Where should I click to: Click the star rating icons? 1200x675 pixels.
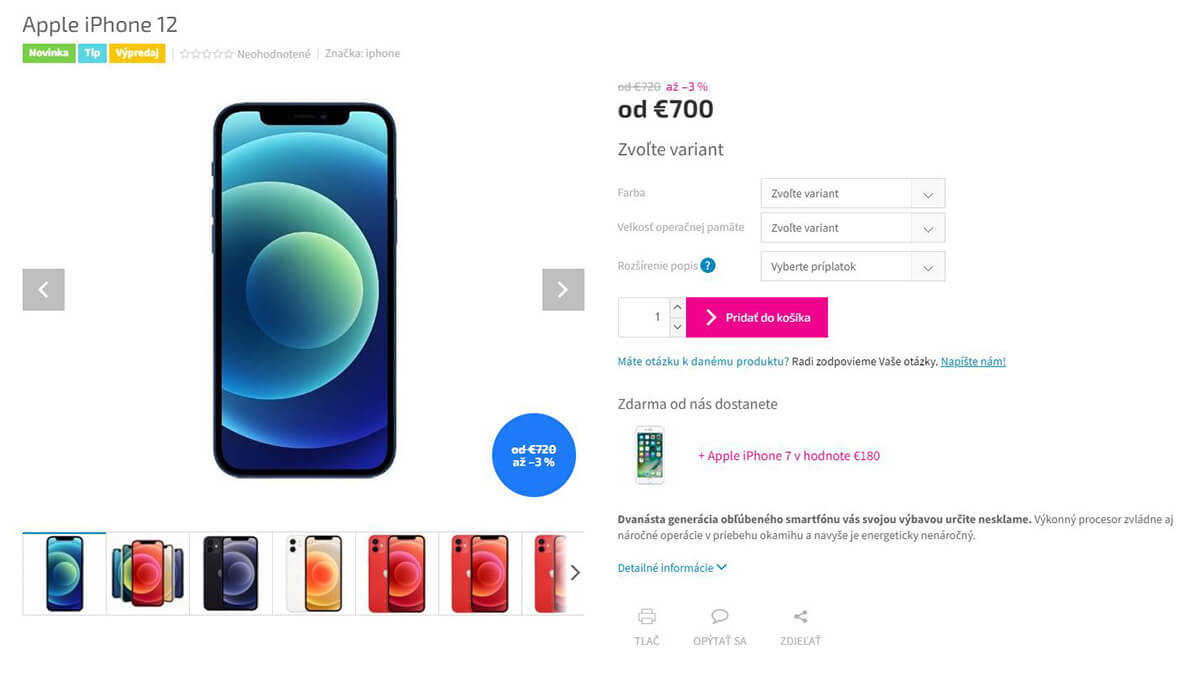pos(207,54)
